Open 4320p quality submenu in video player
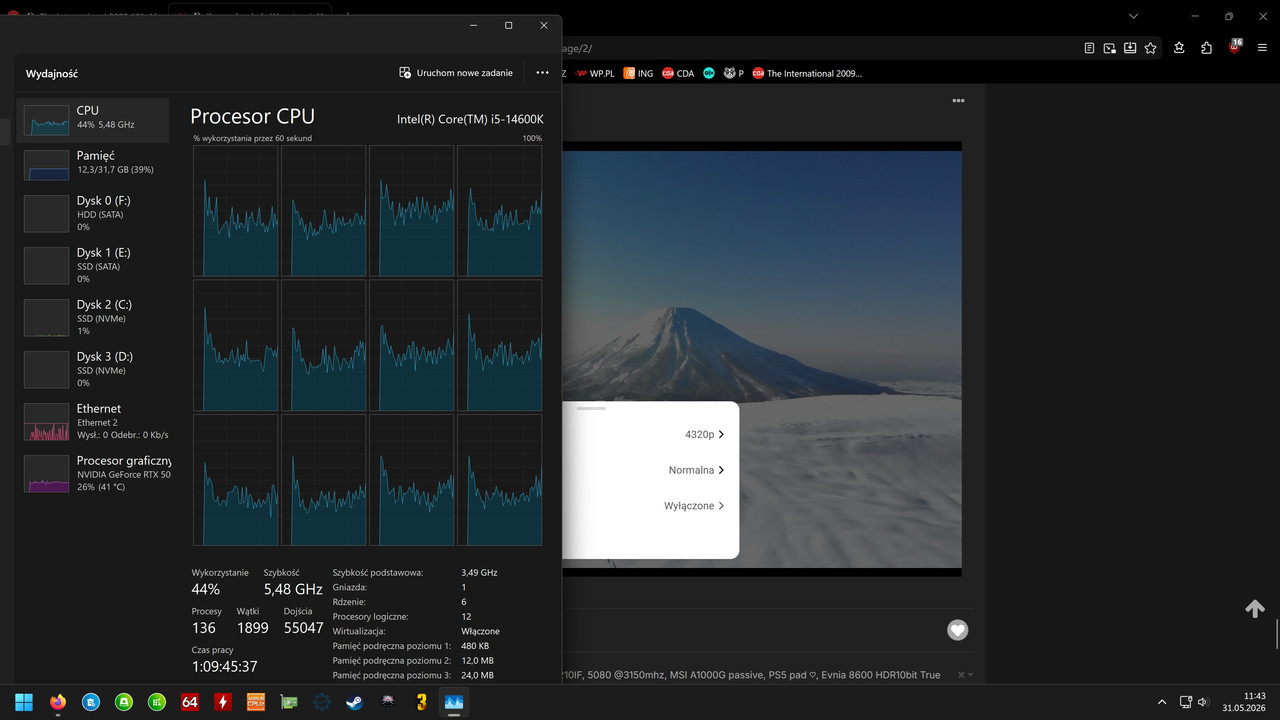This screenshot has width=1280, height=720. coord(705,434)
